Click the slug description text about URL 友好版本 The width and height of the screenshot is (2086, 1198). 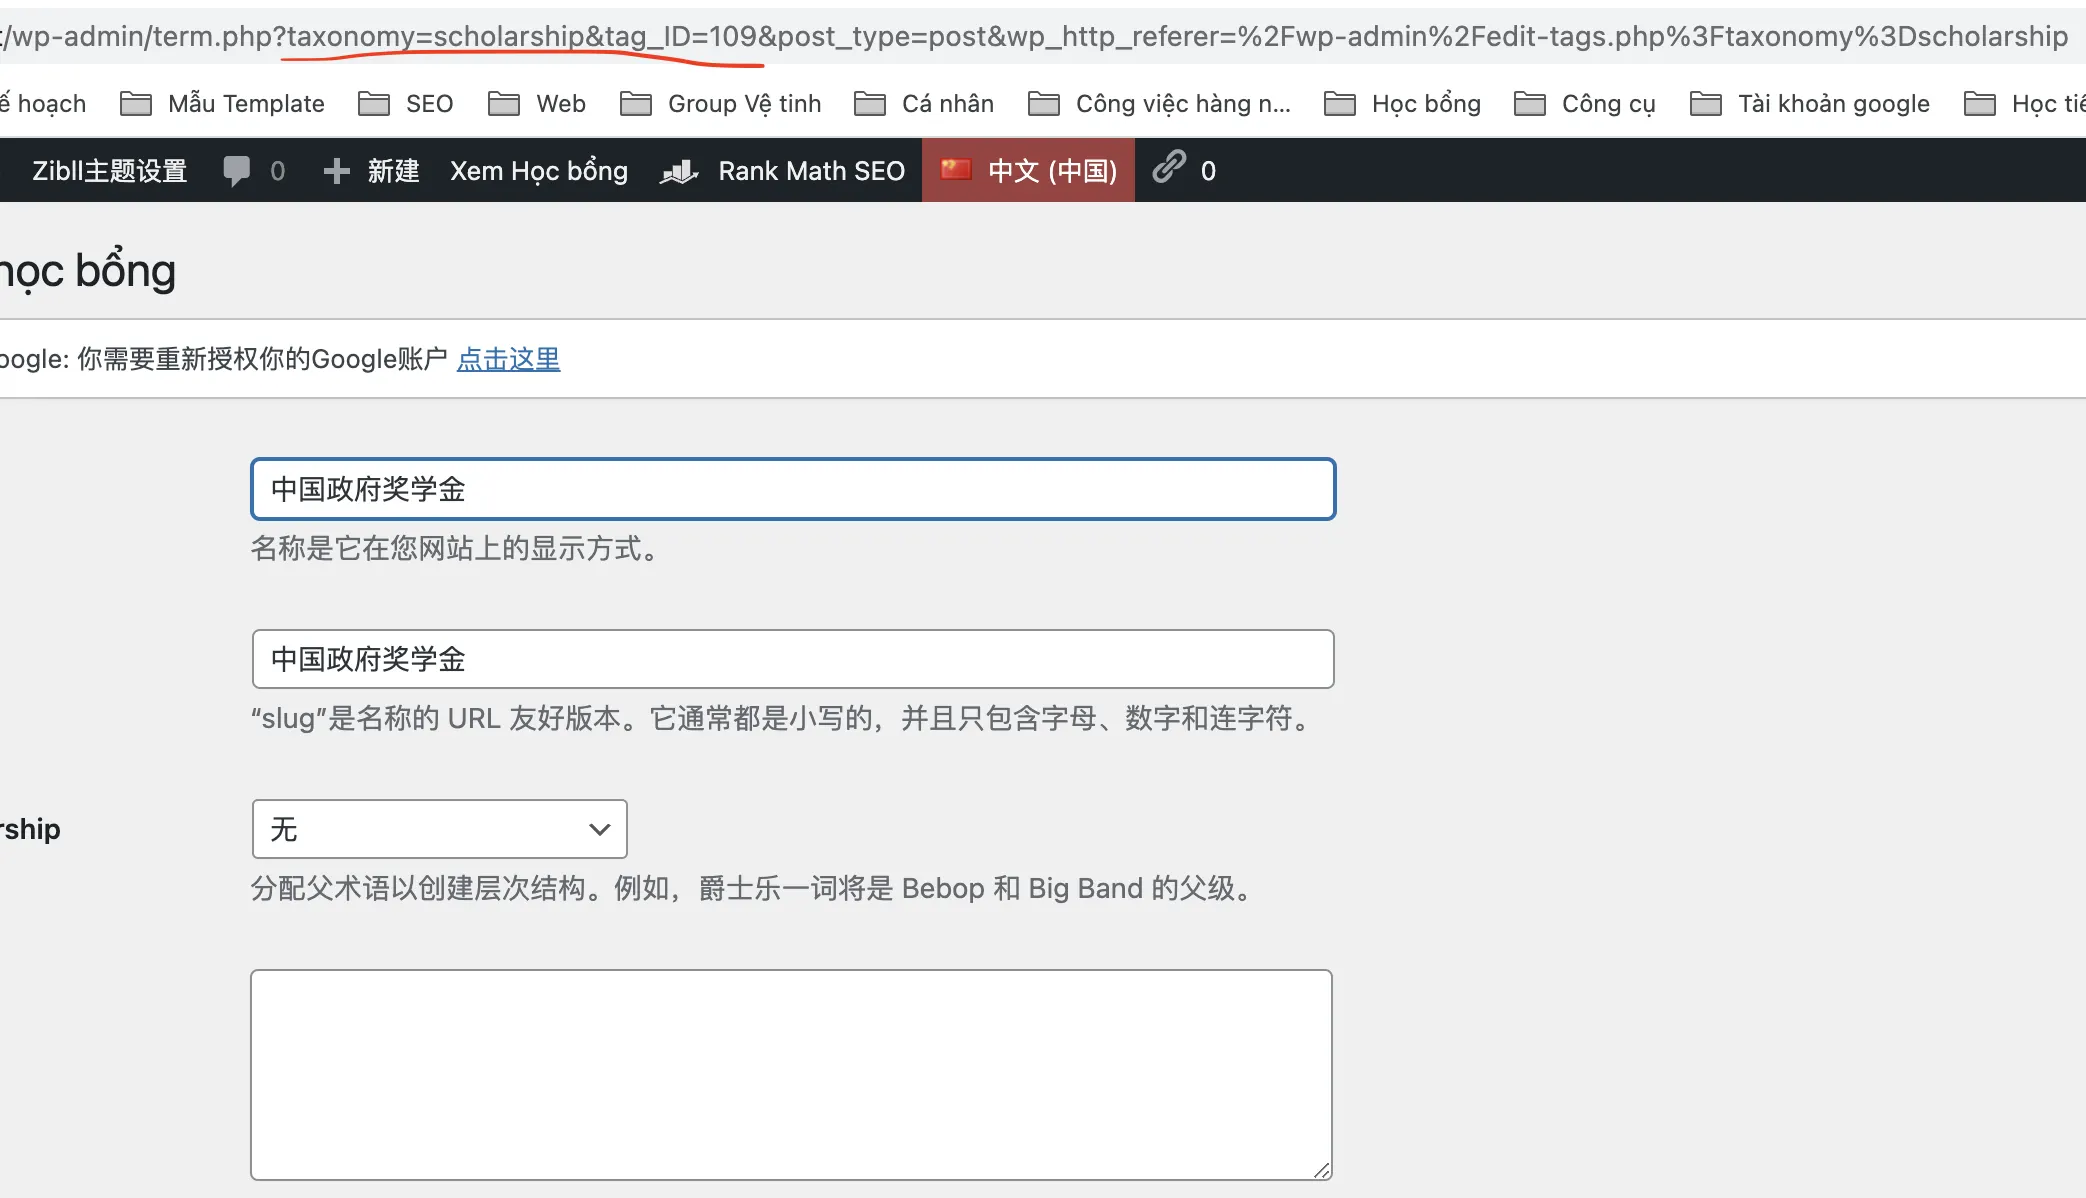pyautogui.click(x=784, y=719)
